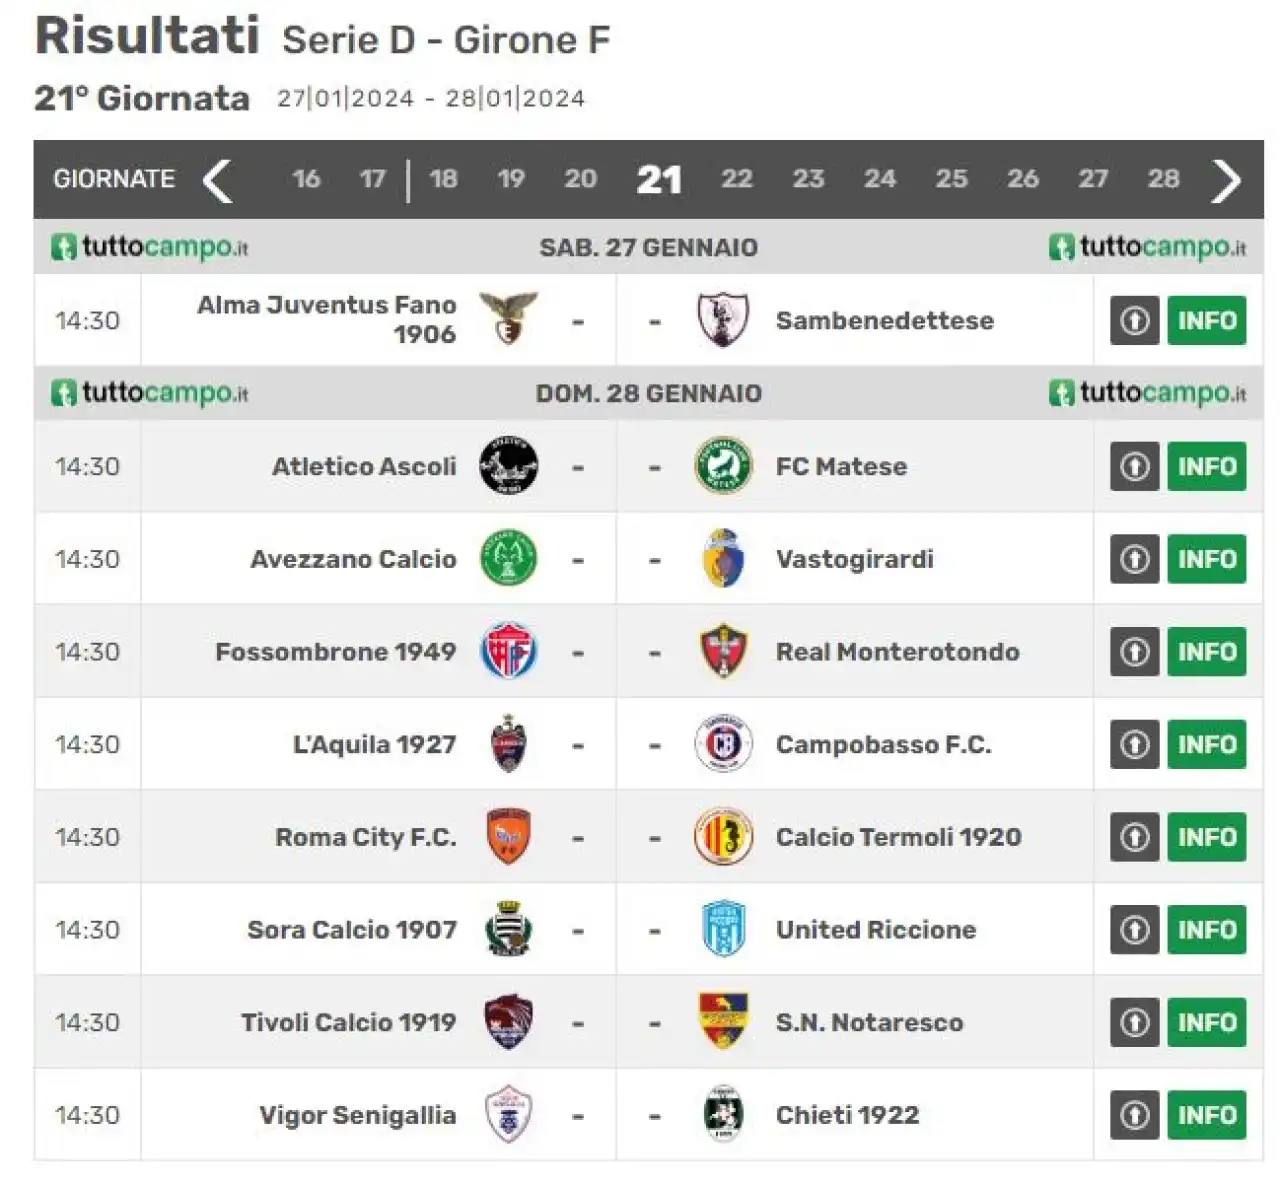This screenshot has height=1185, width=1280.
Task: Open giornata 16 results
Action: (306, 179)
